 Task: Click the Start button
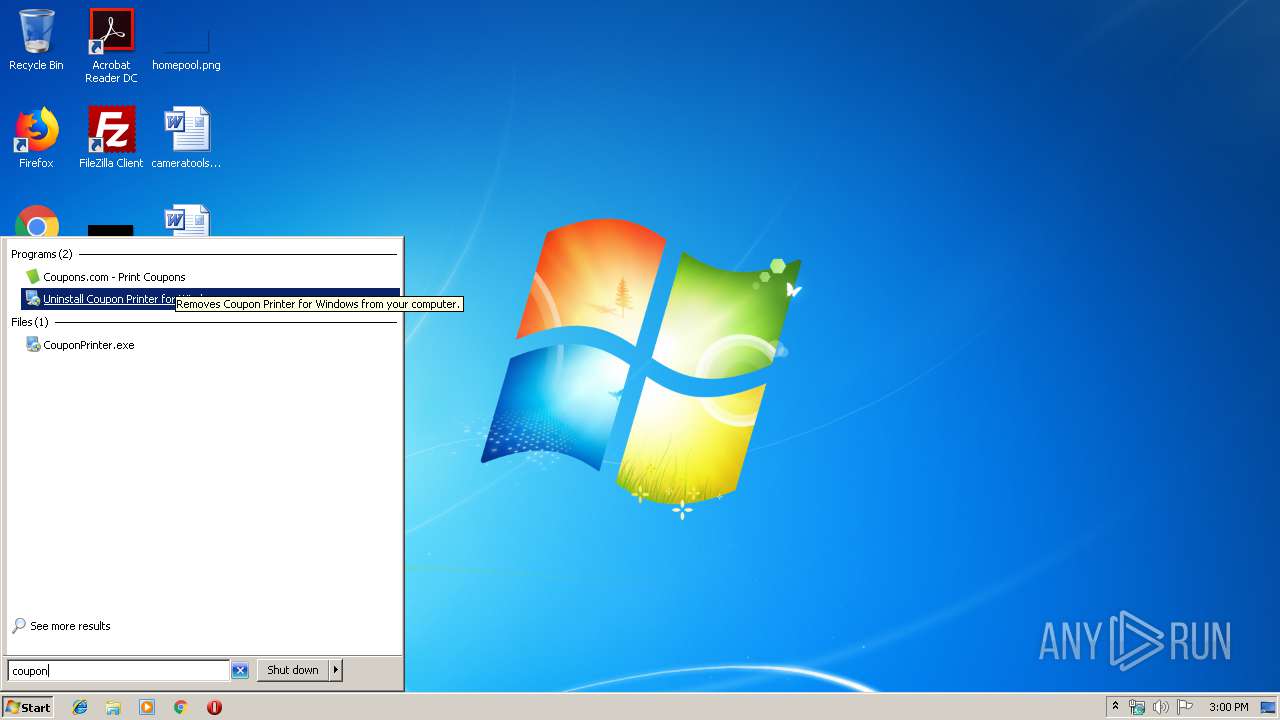pyautogui.click(x=28, y=707)
